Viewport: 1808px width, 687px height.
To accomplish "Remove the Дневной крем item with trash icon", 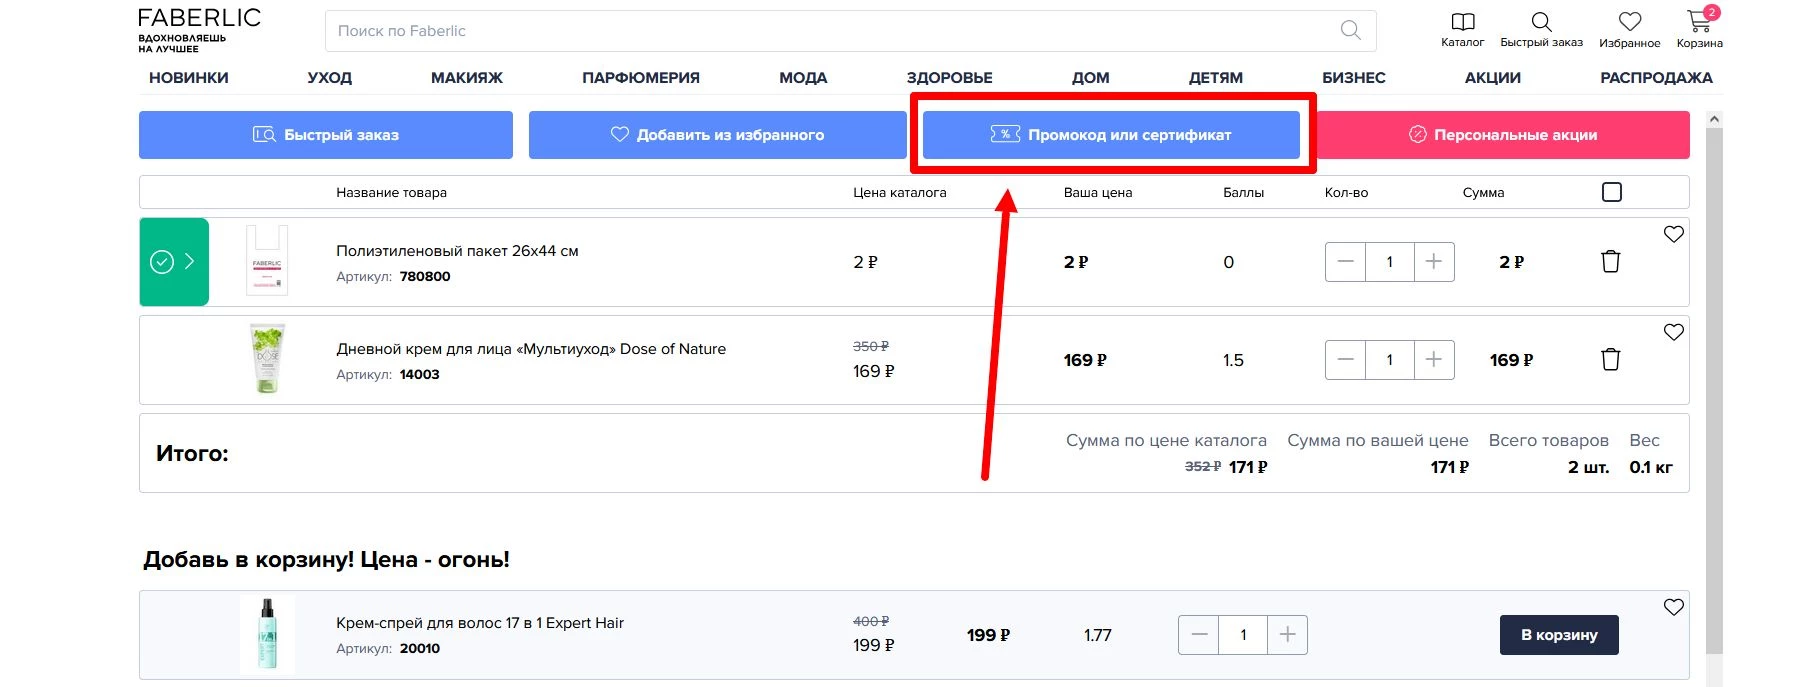I will (x=1610, y=360).
